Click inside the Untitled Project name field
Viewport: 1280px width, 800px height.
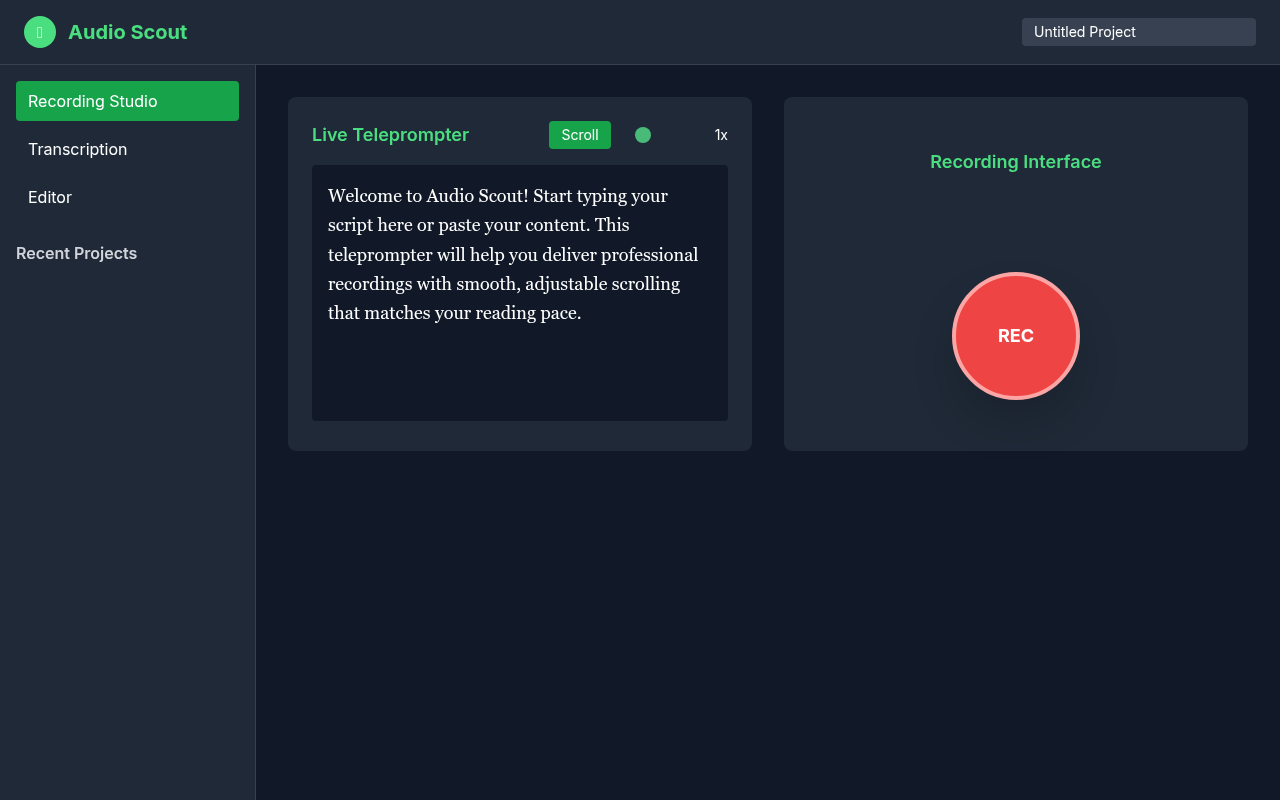point(1138,31)
